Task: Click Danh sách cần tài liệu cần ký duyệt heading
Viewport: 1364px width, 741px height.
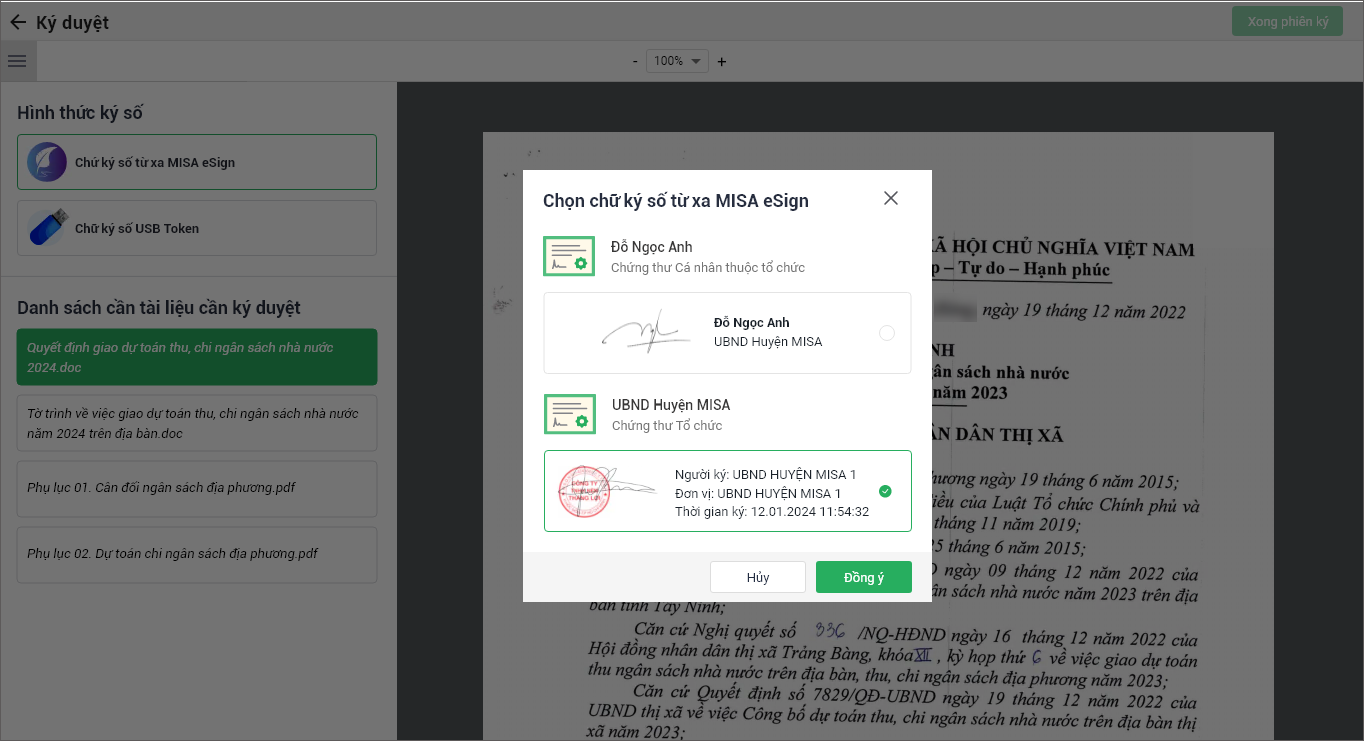Action: coord(159,308)
